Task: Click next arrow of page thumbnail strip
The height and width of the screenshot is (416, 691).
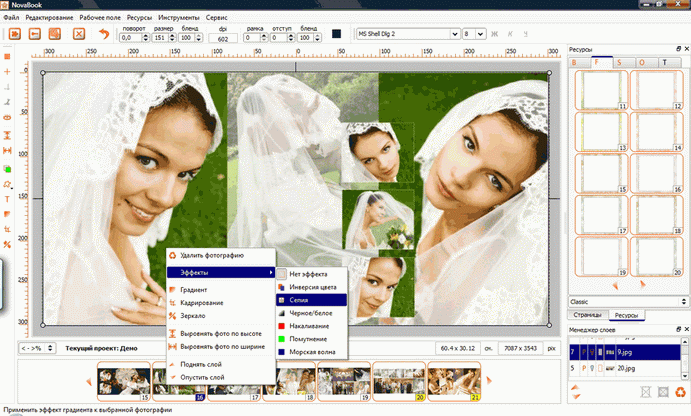Action: pyautogui.click(x=489, y=380)
